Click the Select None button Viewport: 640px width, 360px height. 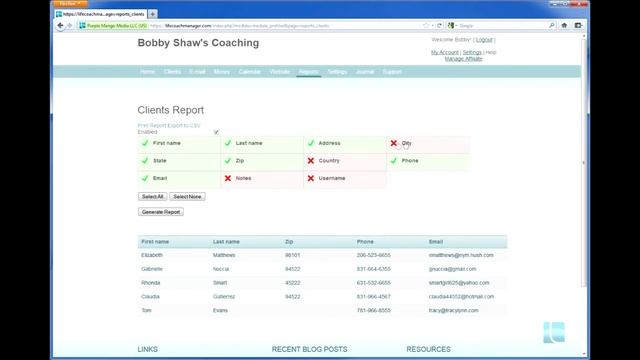click(x=187, y=197)
